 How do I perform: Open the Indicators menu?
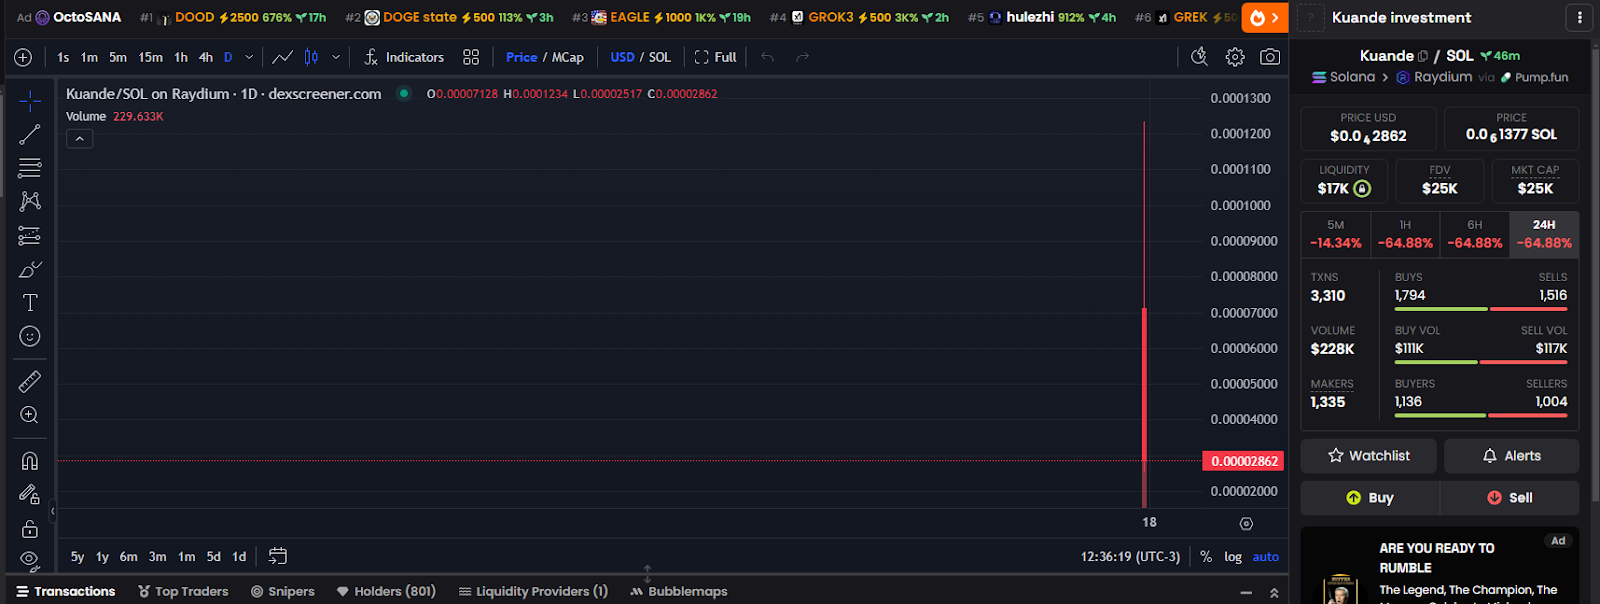click(x=404, y=57)
